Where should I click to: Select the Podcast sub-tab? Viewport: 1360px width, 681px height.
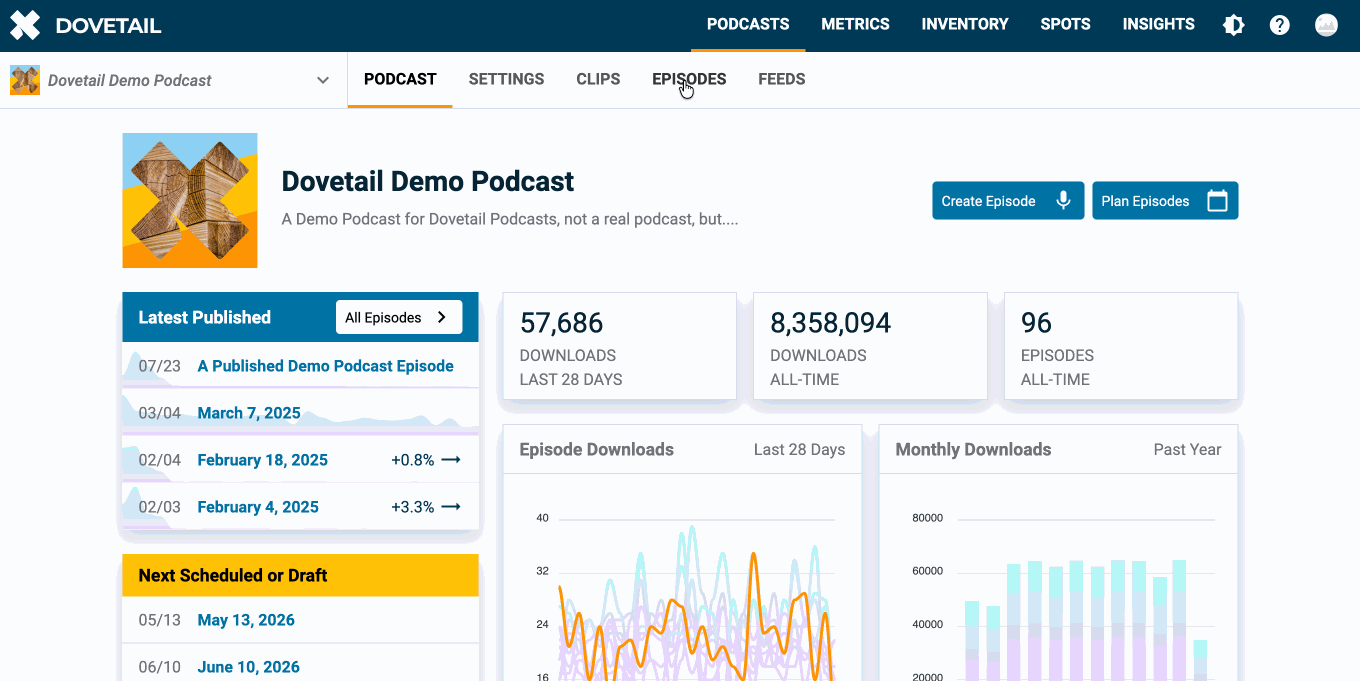400,80
